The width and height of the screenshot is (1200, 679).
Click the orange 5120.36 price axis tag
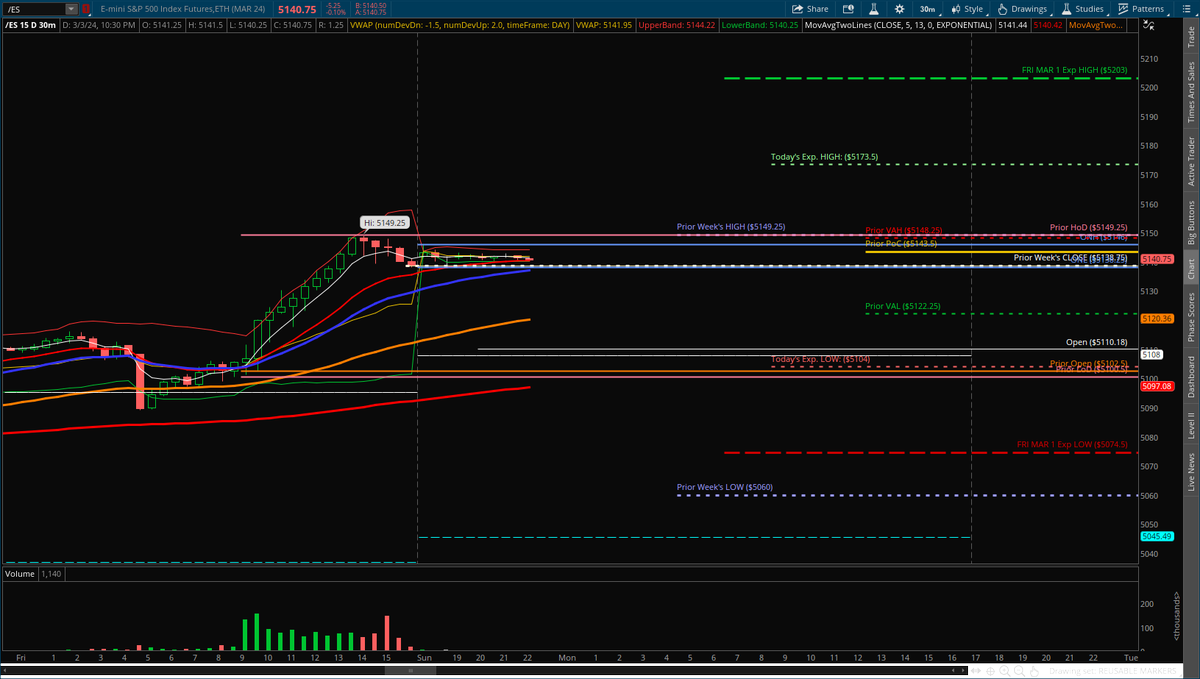coord(1156,319)
